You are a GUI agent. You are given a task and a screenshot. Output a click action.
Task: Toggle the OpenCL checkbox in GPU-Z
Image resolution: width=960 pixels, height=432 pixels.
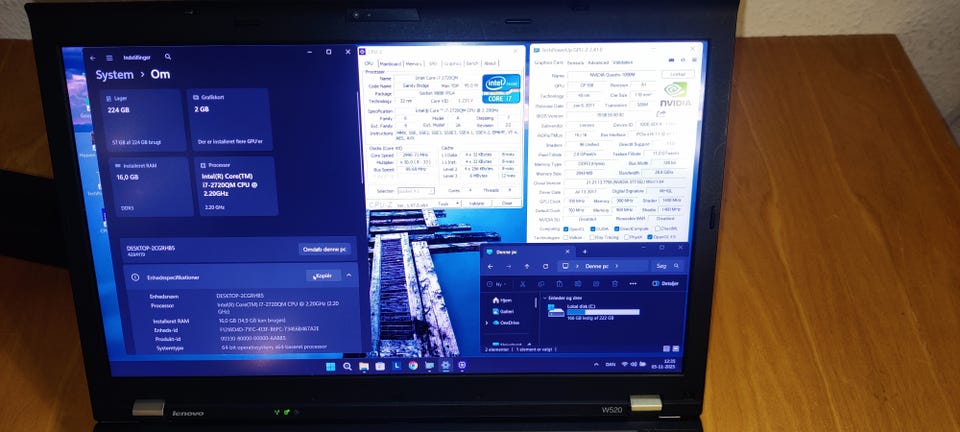(x=566, y=229)
